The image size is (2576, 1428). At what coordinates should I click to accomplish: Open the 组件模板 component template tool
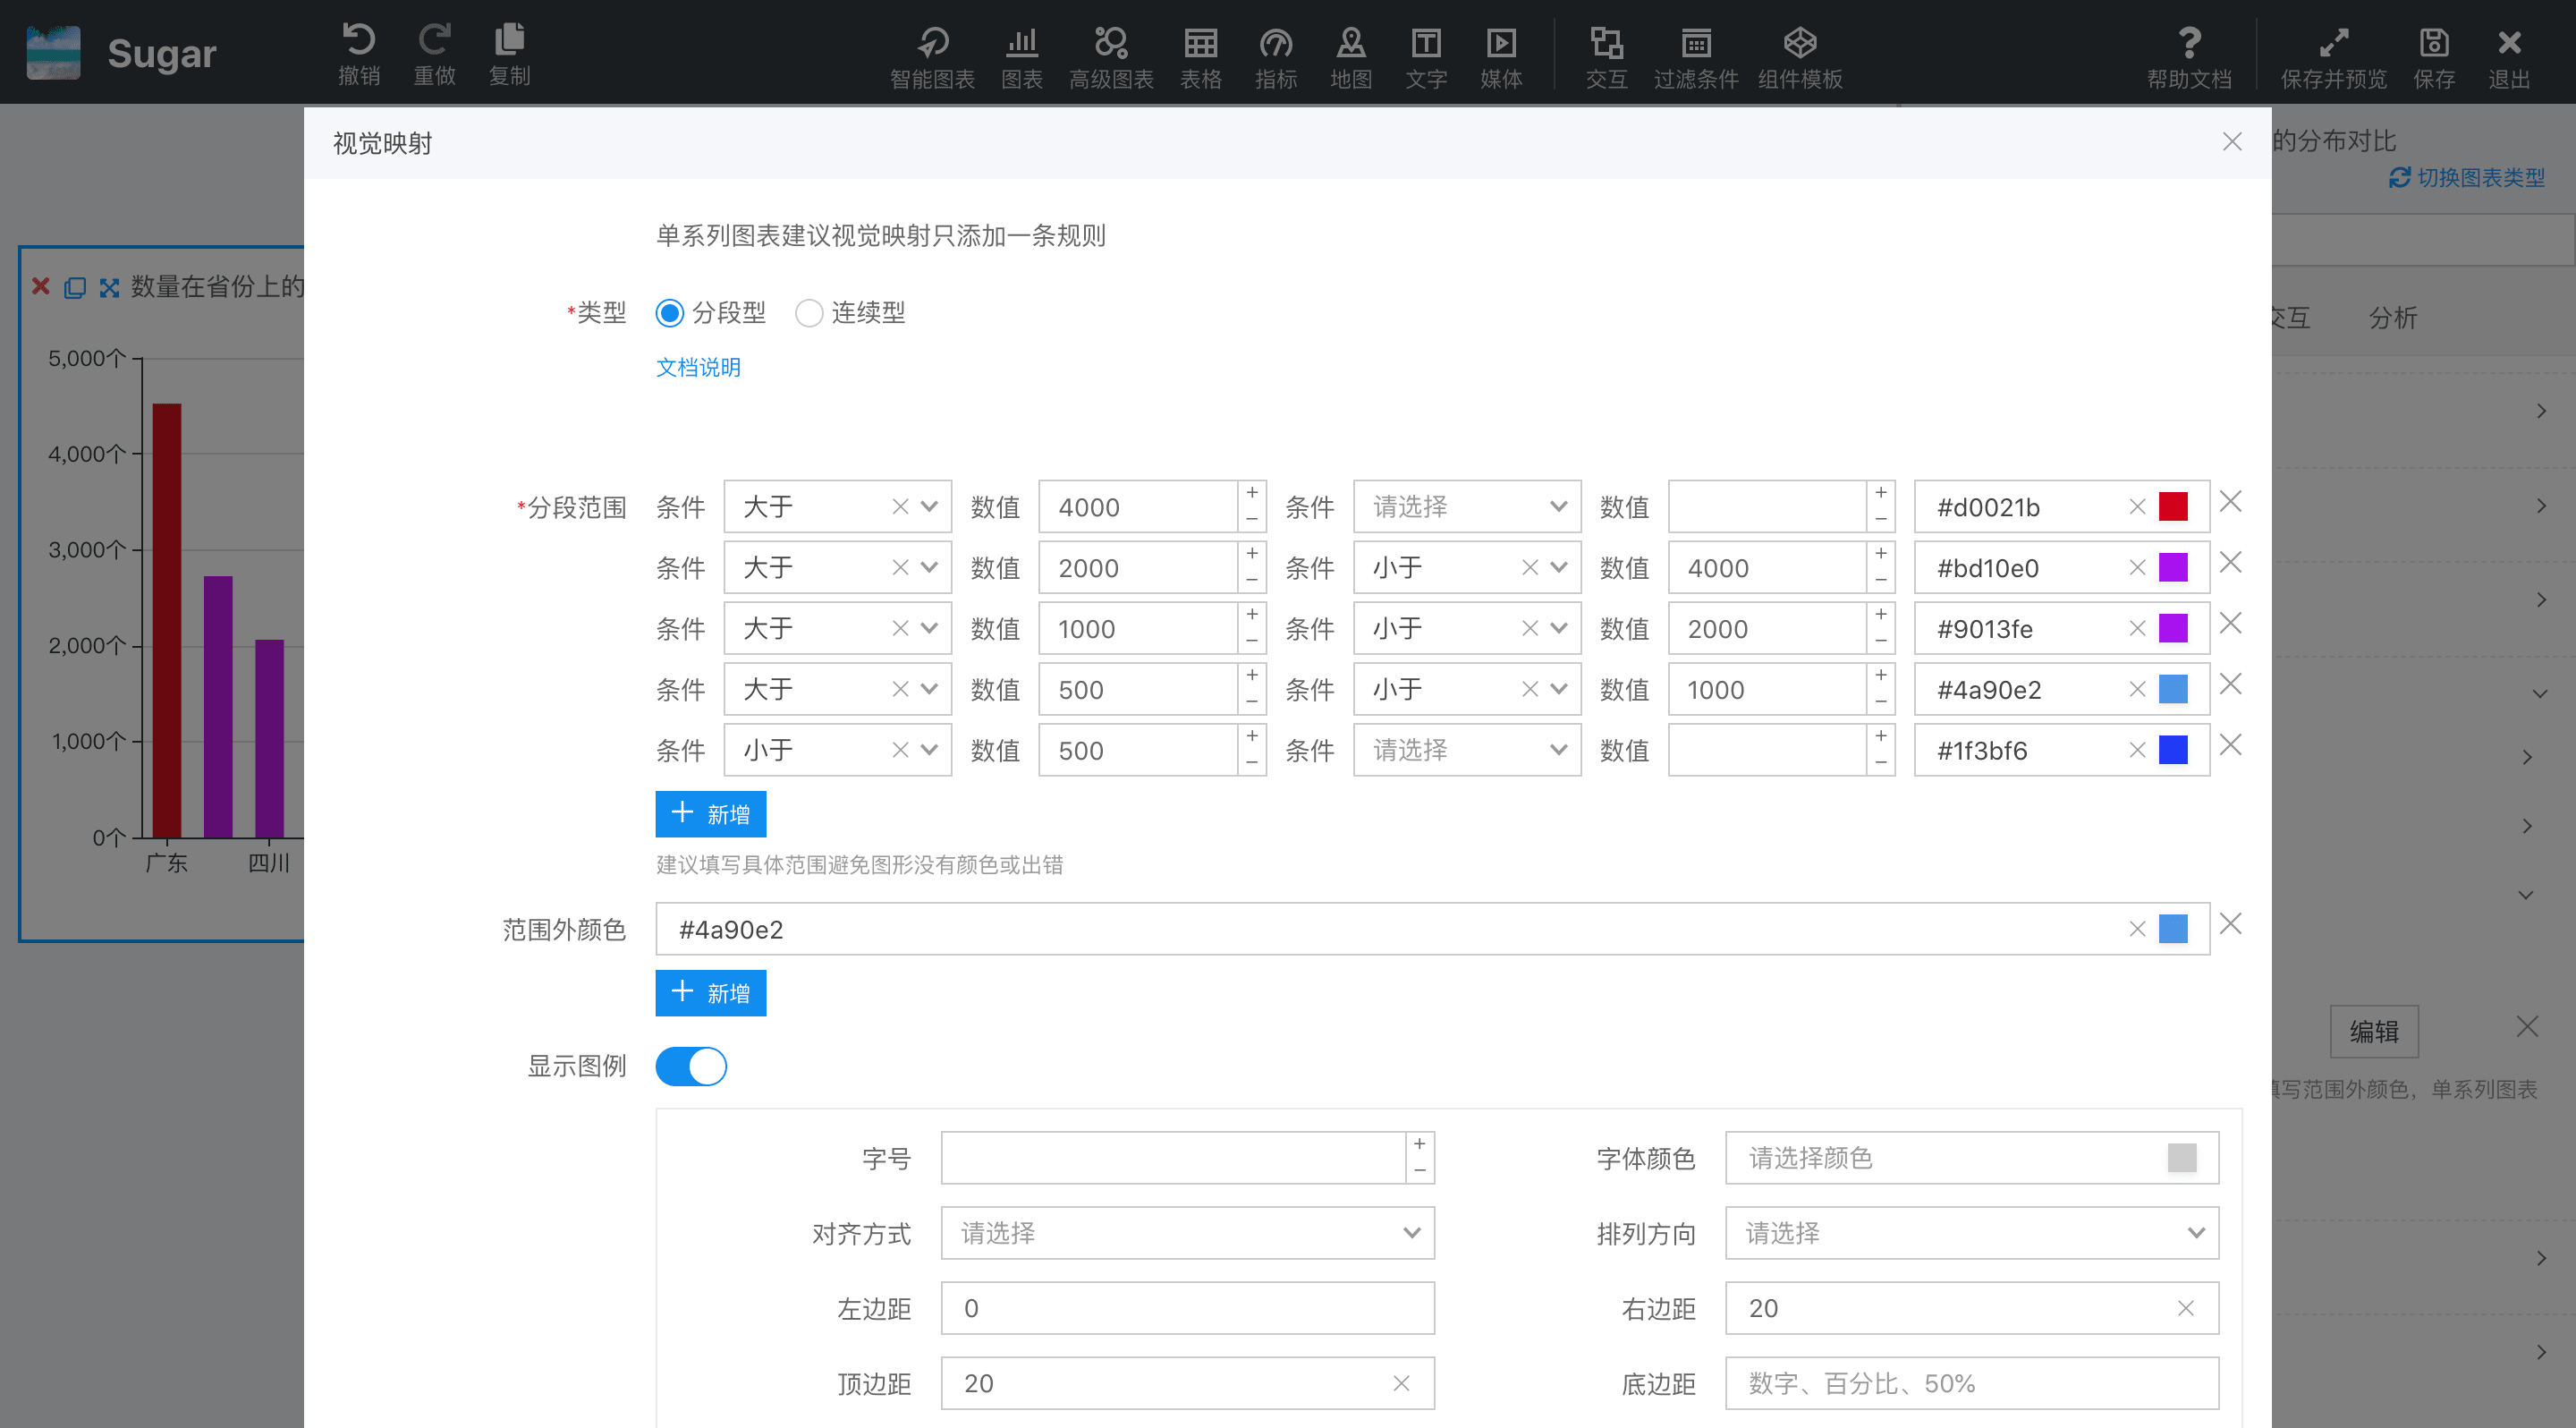[x=1800, y=57]
